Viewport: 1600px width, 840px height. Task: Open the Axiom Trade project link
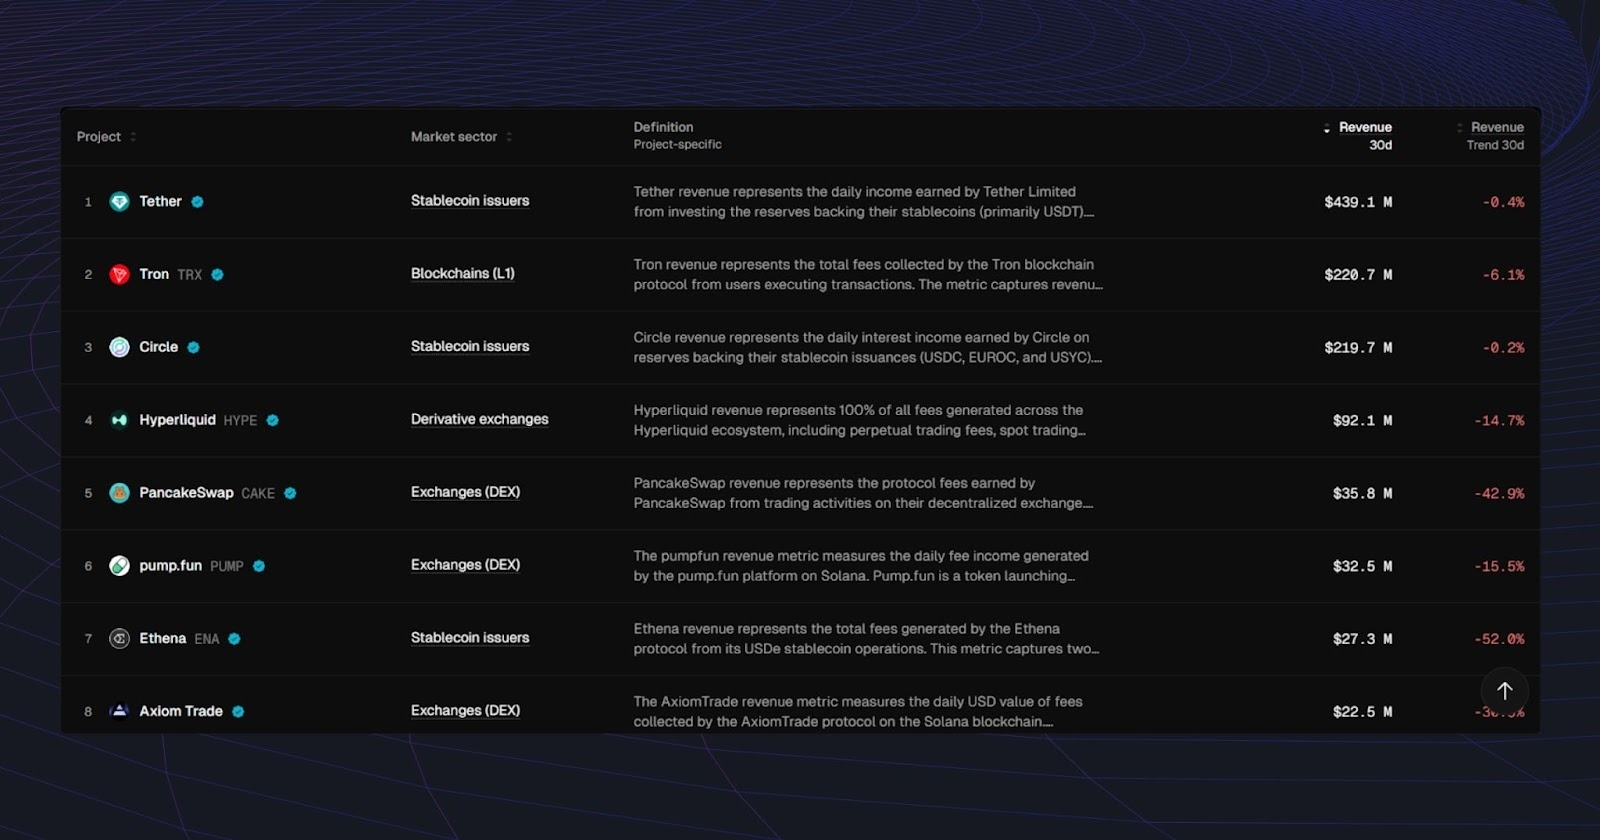[181, 711]
